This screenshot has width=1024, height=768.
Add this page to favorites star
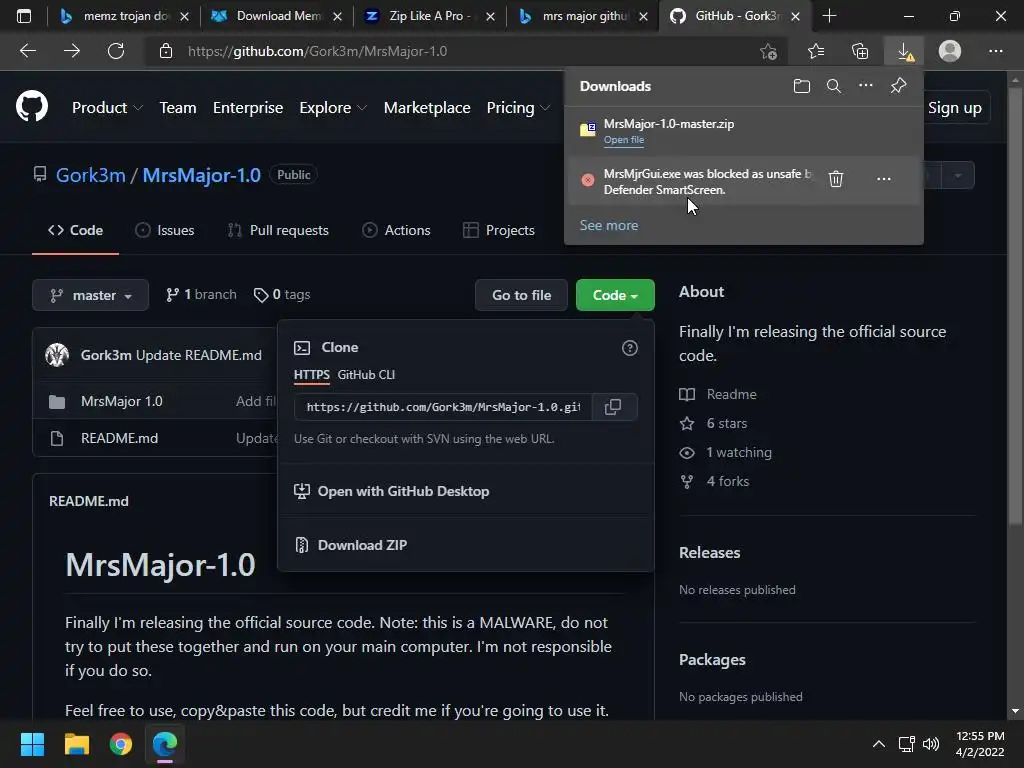coord(769,51)
